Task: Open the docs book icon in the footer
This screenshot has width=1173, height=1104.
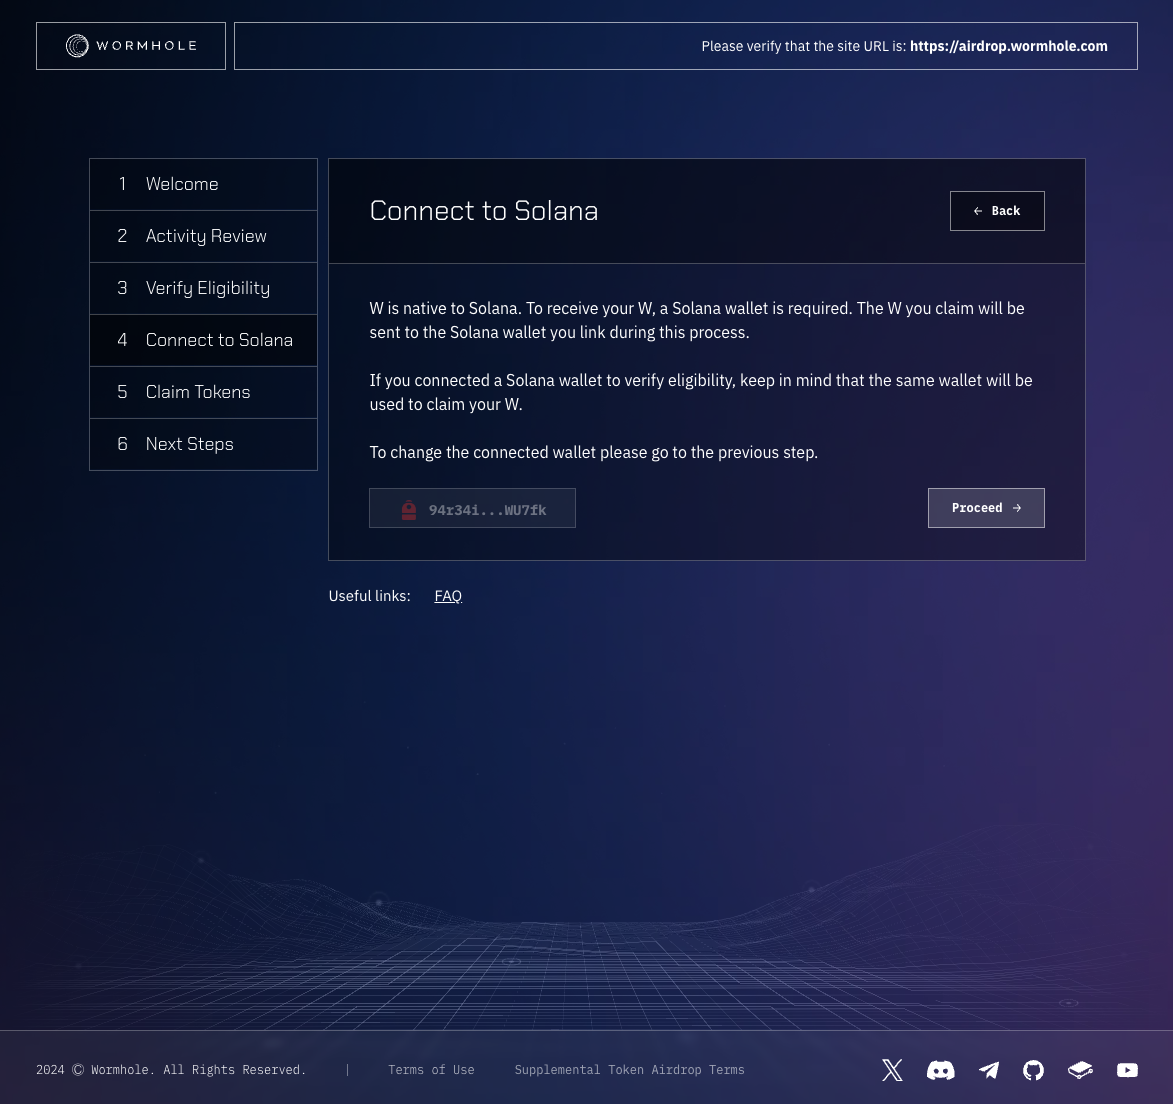Action: (1079, 1070)
